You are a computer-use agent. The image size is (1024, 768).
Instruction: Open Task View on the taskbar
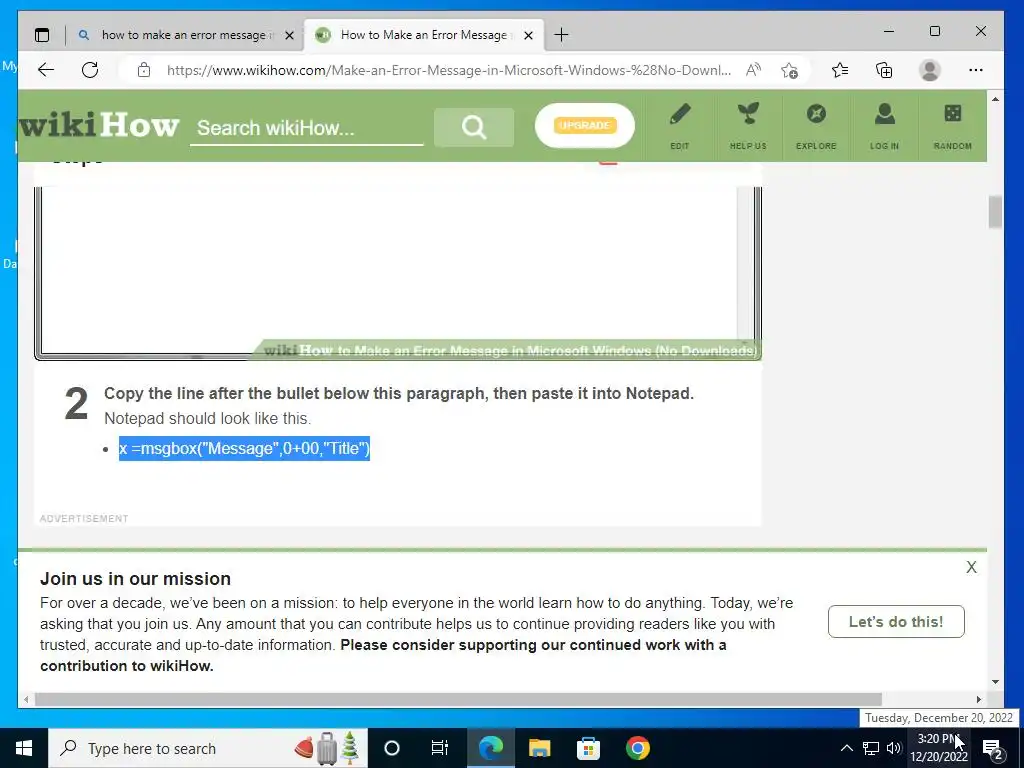coord(440,748)
